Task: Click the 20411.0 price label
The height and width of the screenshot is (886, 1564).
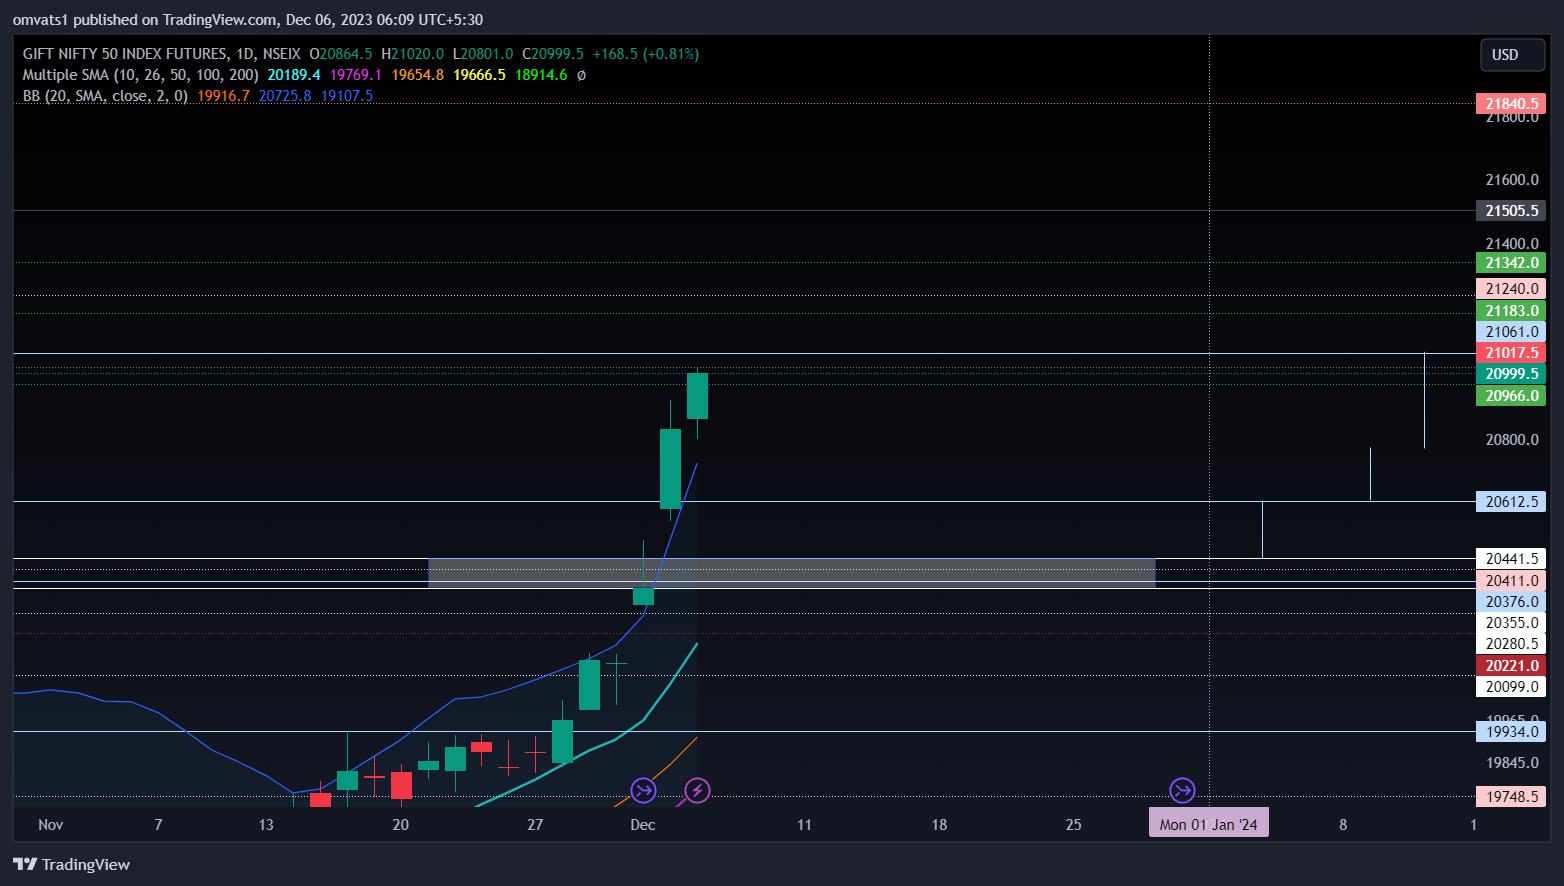Action: click(1511, 581)
